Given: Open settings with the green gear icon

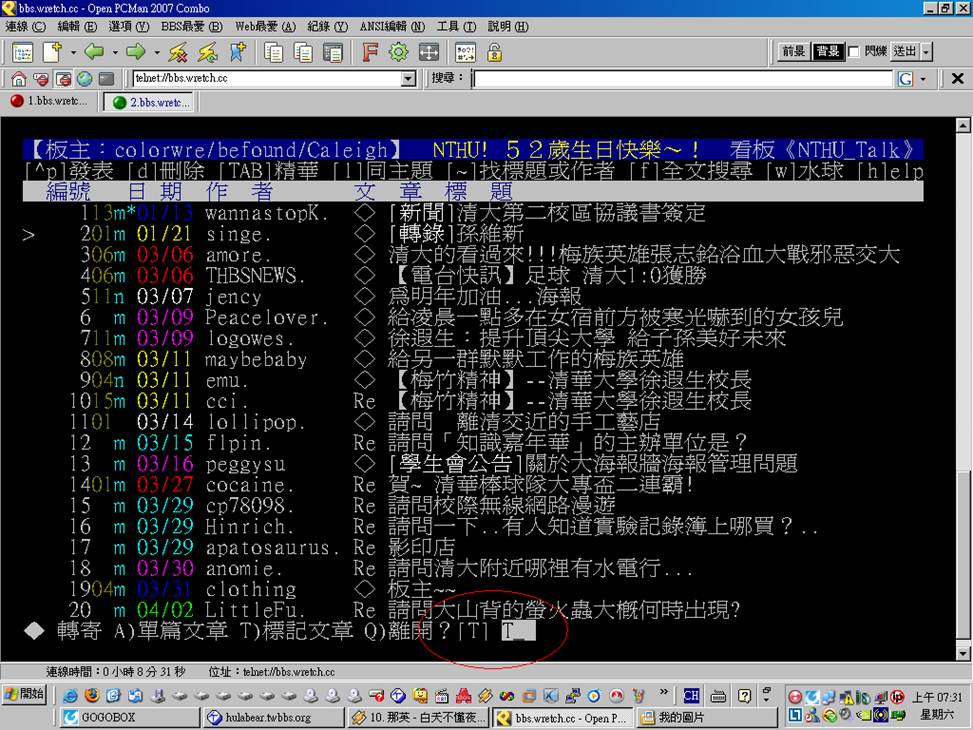Looking at the screenshot, I should tap(399, 52).
